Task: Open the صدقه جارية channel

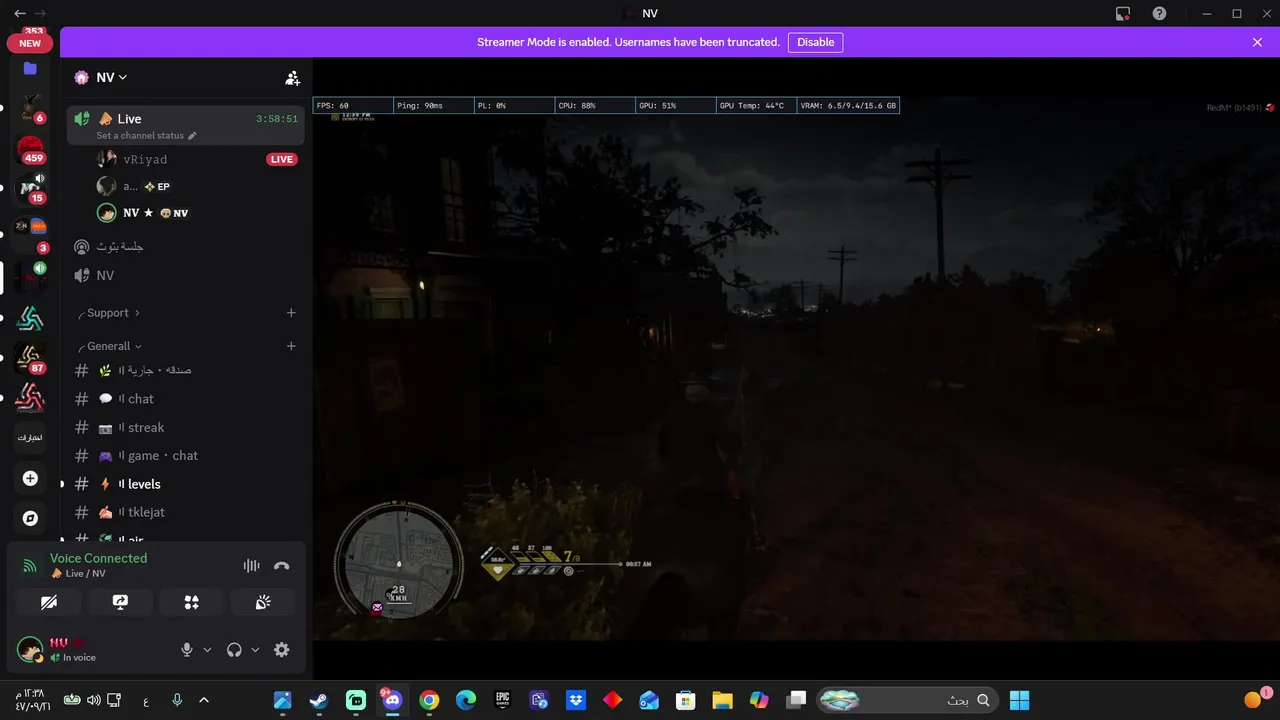Action: click(x=186, y=370)
